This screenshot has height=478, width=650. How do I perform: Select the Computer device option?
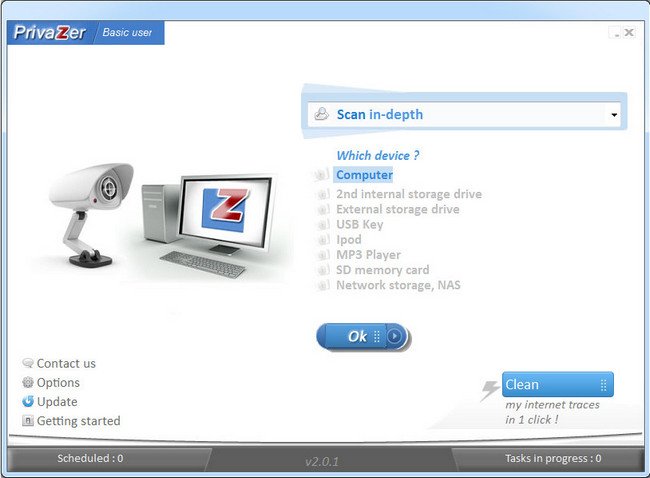pyautogui.click(x=364, y=175)
